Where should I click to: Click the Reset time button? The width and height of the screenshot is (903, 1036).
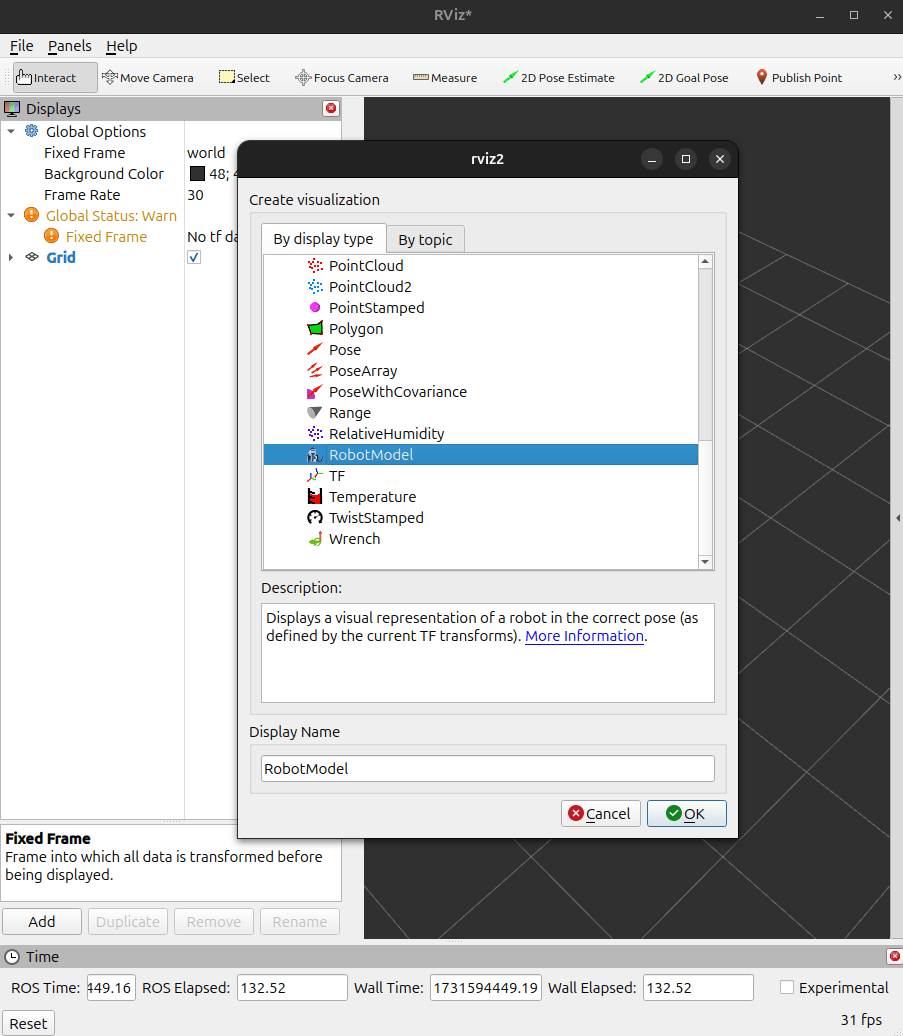pyautogui.click(x=28, y=1023)
